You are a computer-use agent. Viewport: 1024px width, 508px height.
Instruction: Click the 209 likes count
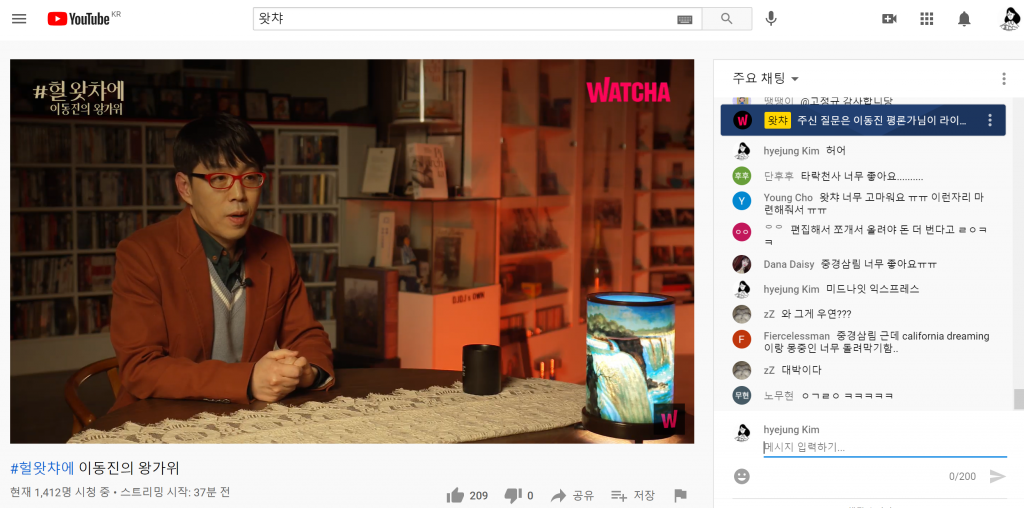click(479, 496)
